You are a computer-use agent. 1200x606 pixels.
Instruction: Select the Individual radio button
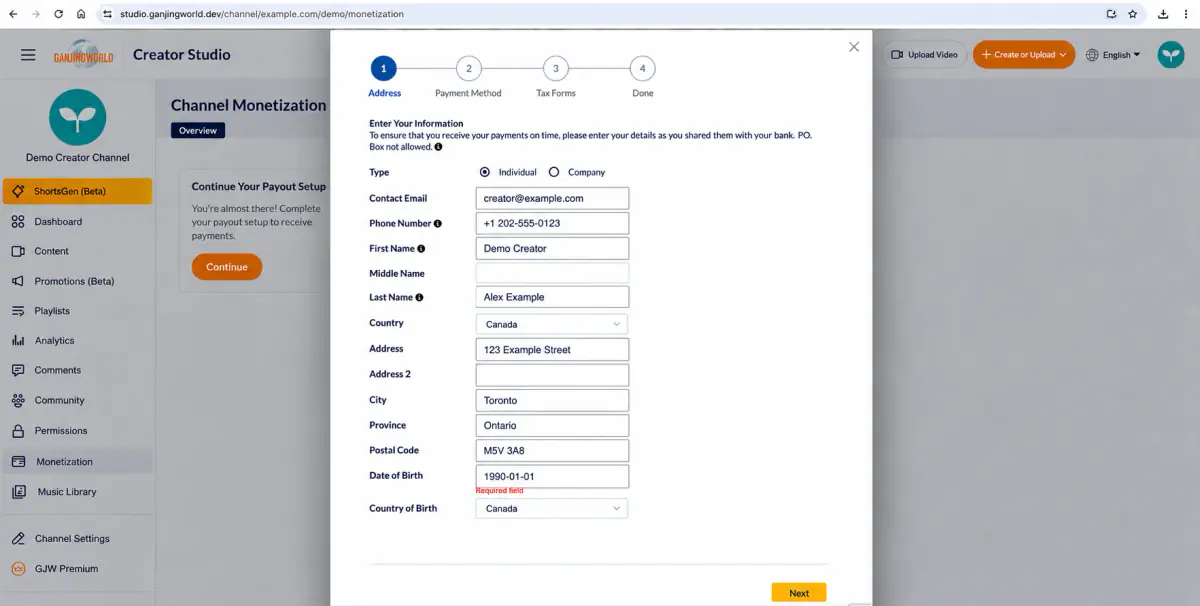click(x=485, y=172)
